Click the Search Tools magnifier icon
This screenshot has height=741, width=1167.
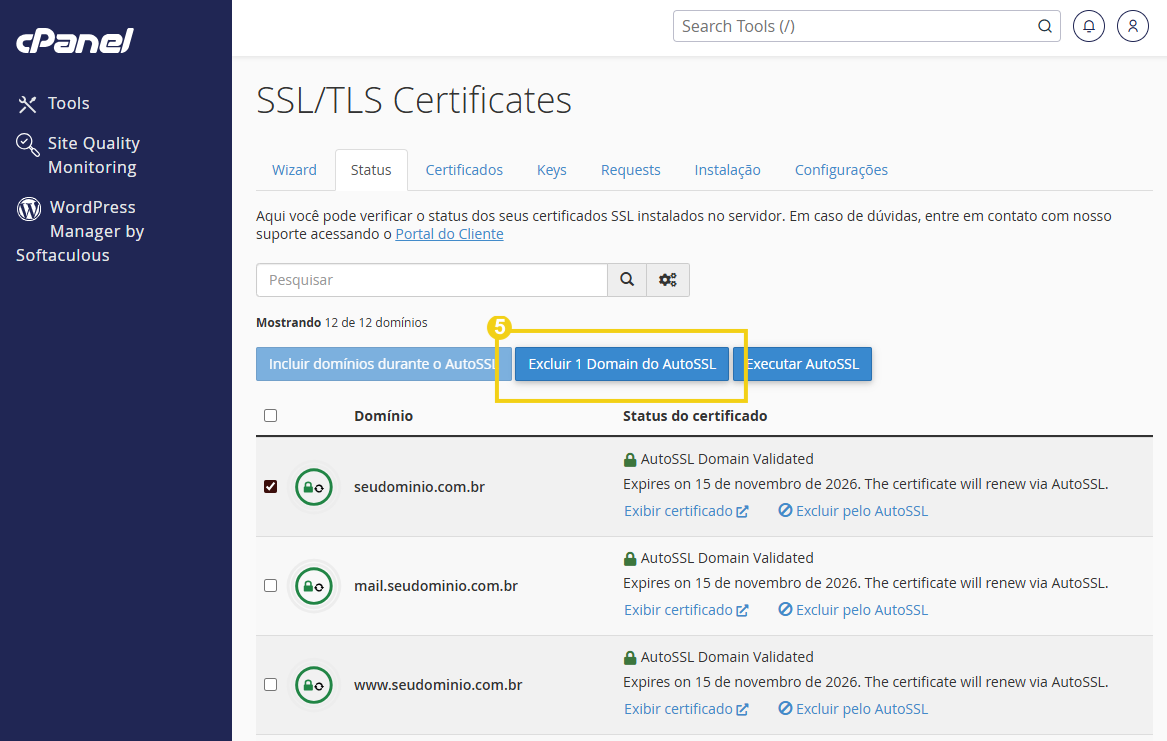1045,26
